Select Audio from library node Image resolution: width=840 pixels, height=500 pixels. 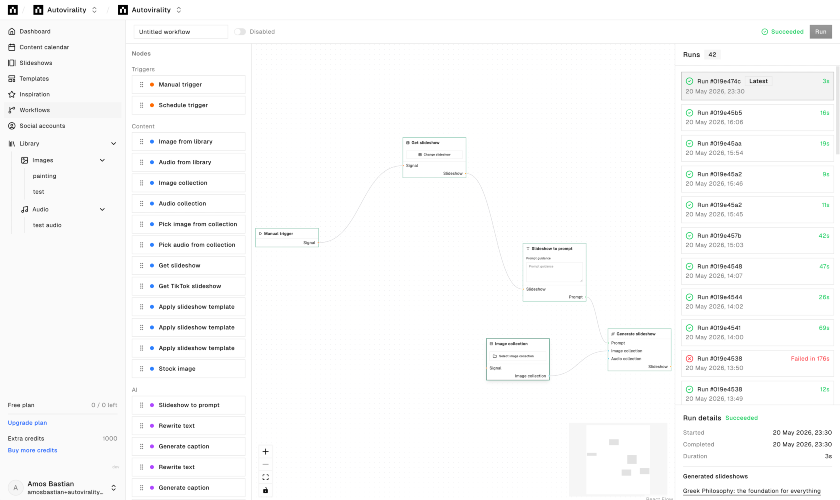pos(189,162)
